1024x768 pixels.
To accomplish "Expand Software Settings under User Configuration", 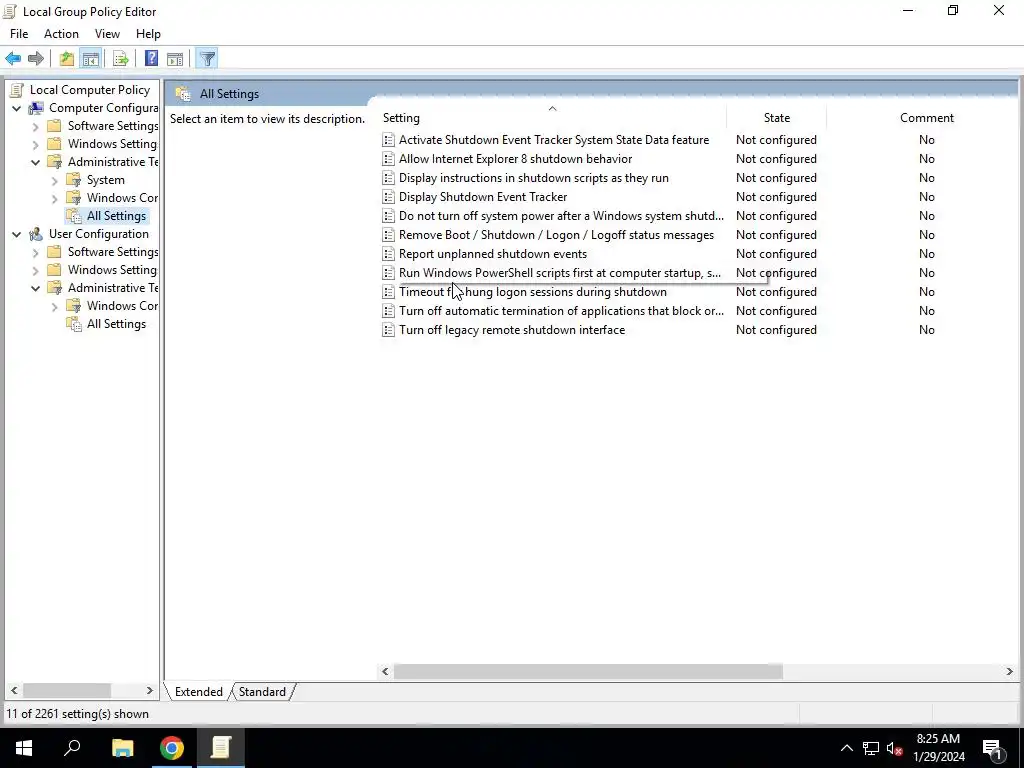I will click(35, 252).
